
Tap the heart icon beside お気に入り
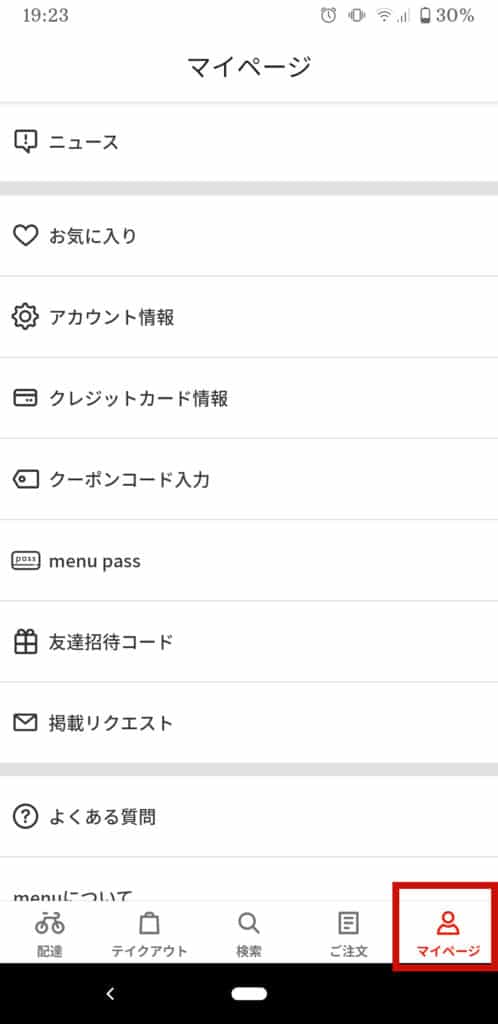25,236
